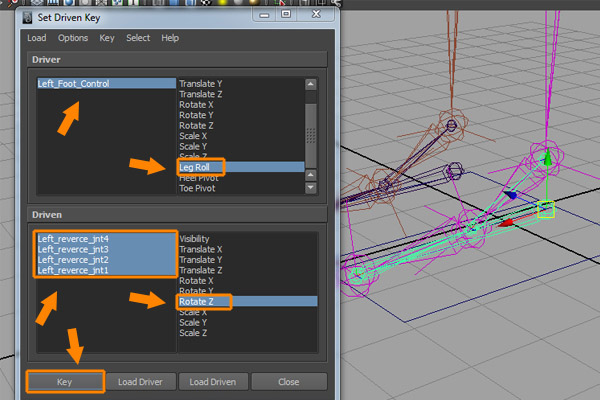Select Left_Foot_Control in the Driver list

(x=73, y=84)
